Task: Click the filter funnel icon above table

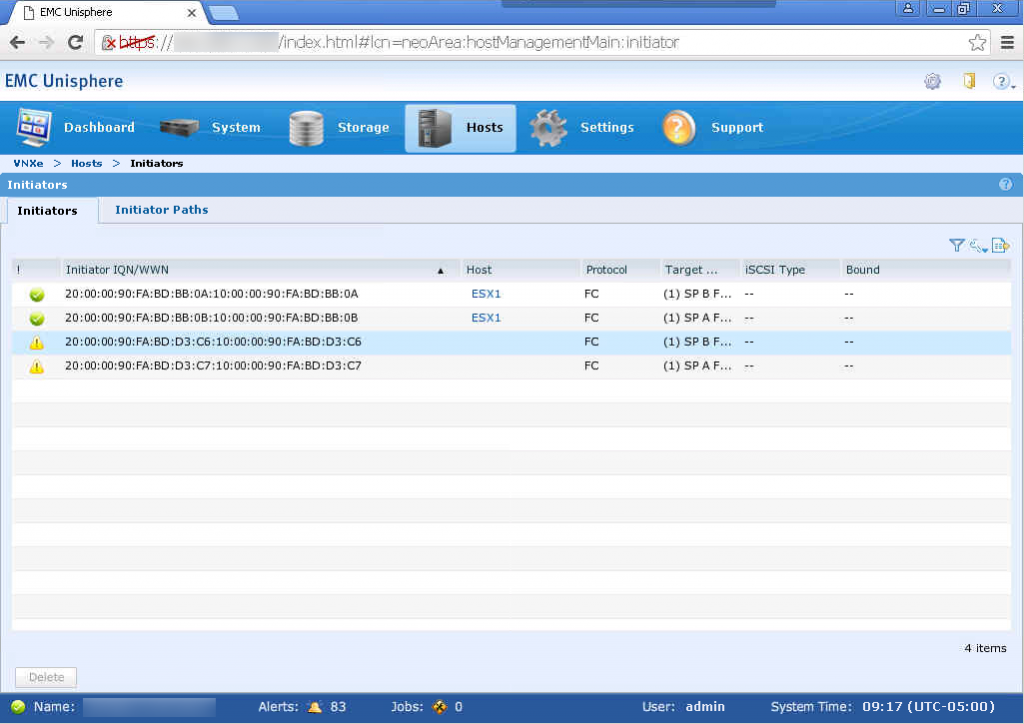Action: [x=956, y=245]
